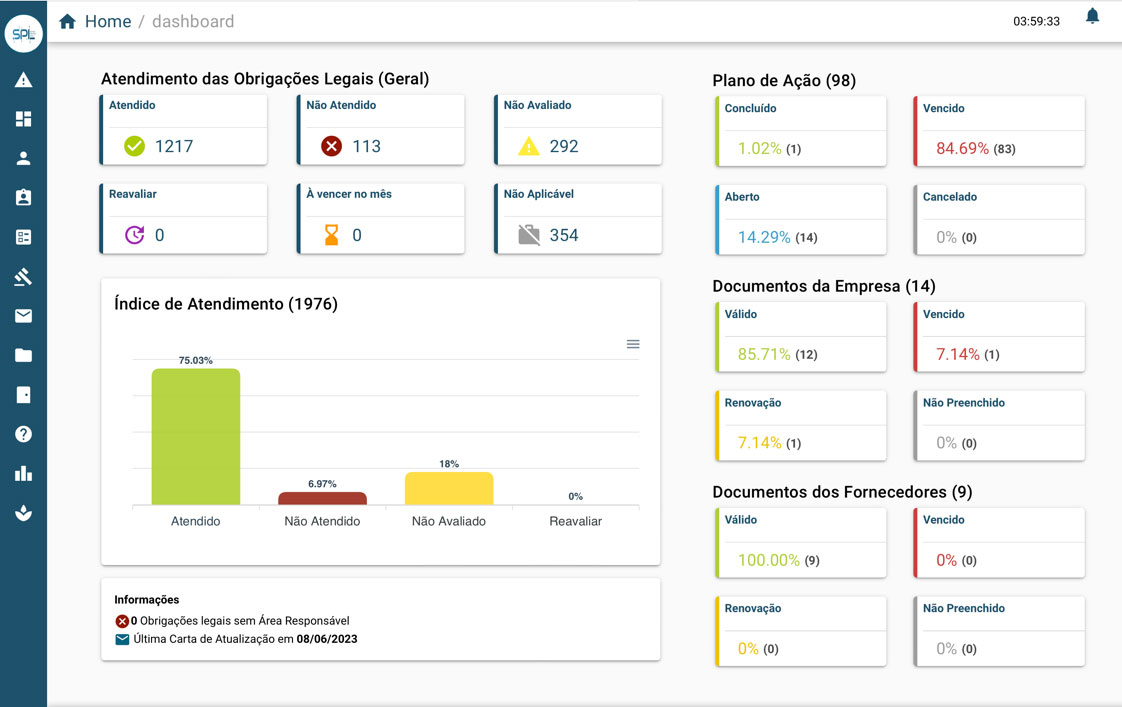1122x707 pixels.
Task: Open the ID badge sidebar icon
Action: 24,198
